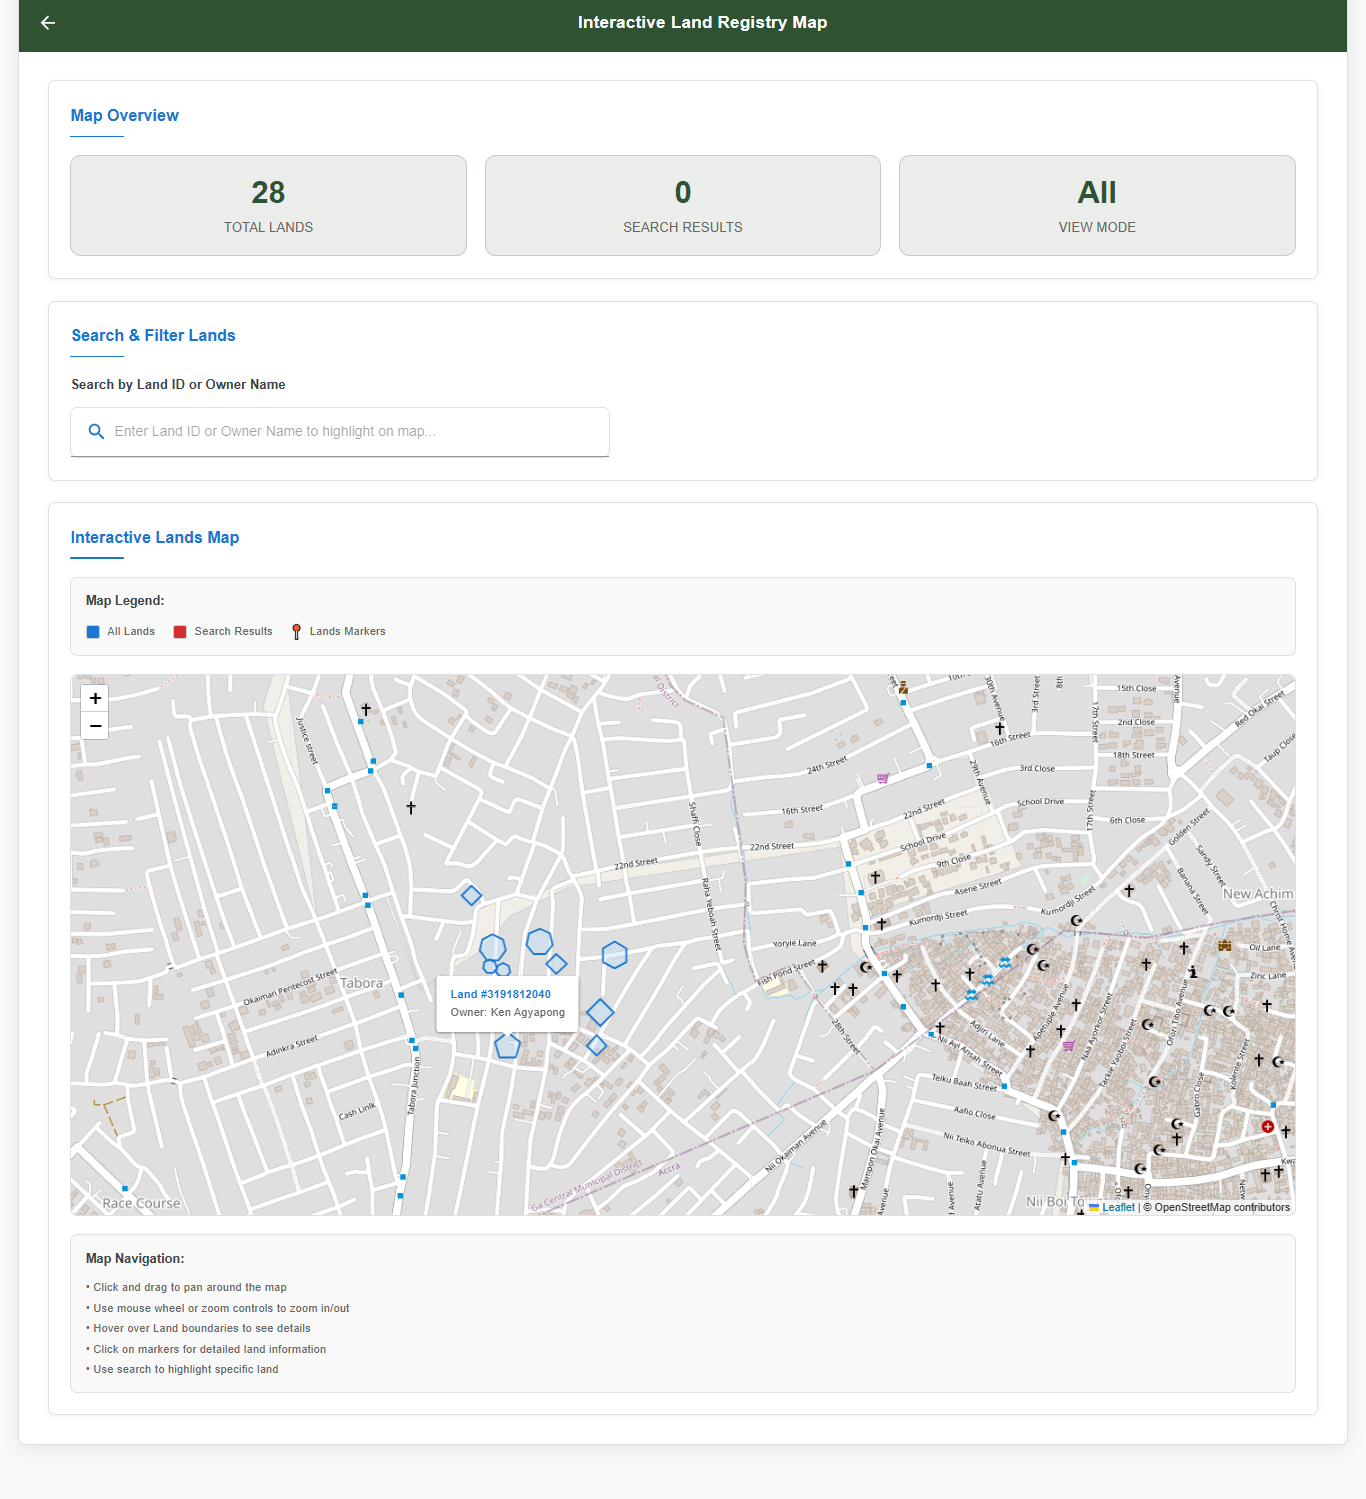This screenshot has width=1366, height=1499.
Task: Select the pentagon-shaped land polygon below popup
Action: point(508,1047)
